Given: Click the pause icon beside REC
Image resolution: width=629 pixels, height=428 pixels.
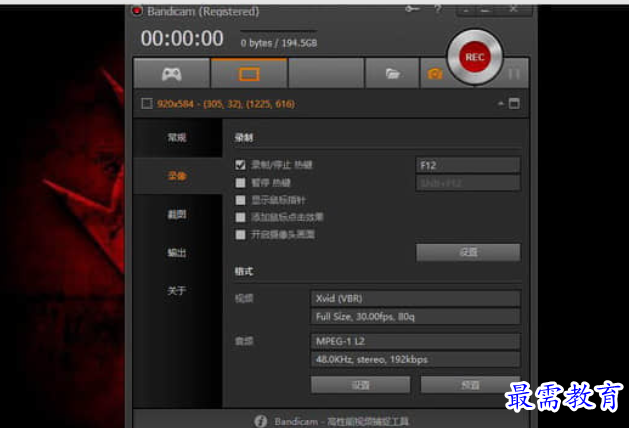Looking at the screenshot, I should 514,74.
